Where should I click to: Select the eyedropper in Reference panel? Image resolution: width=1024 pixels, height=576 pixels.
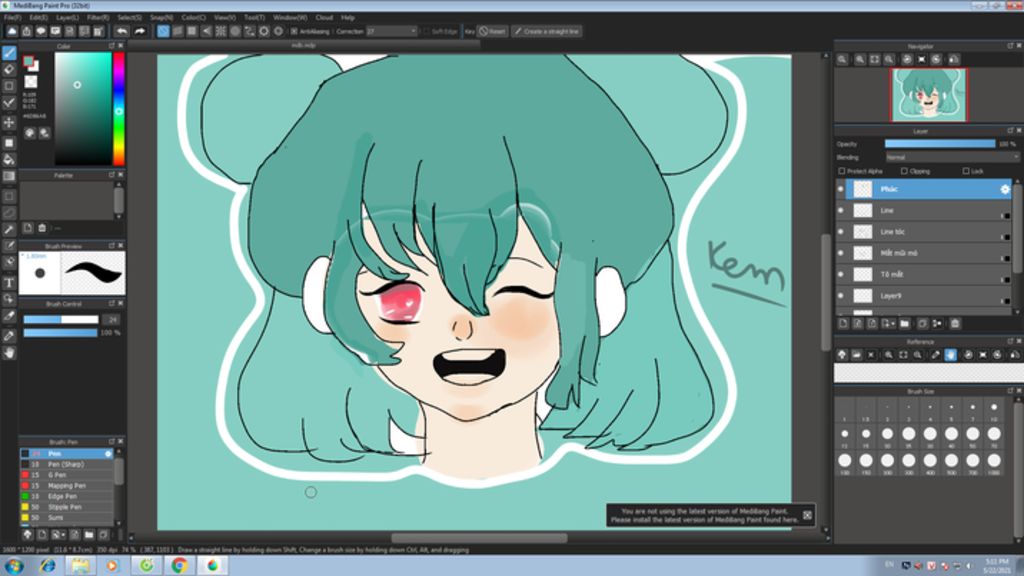pos(935,355)
